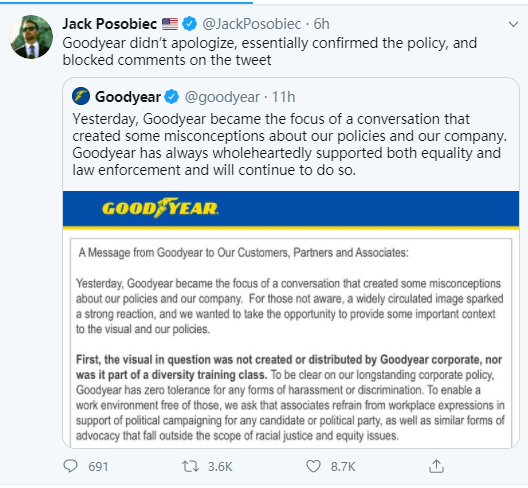Open quoted tweet text about misconceptions
The width and height of the screenshot is (528, 488).
pyautogui.click(x=290, y=144)
